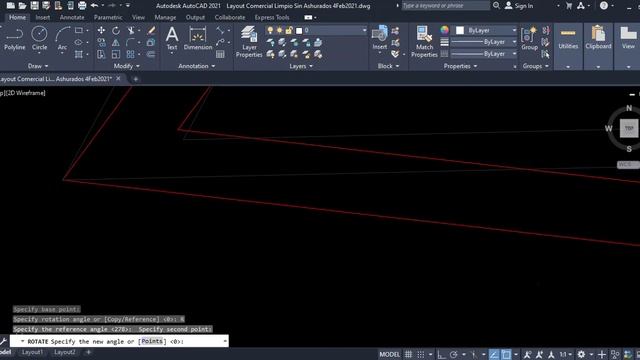Viewport: 640px width, 360px height.
Task: Open the annotation scale 1:1 dropdown
Action: [x=565, y=354]
